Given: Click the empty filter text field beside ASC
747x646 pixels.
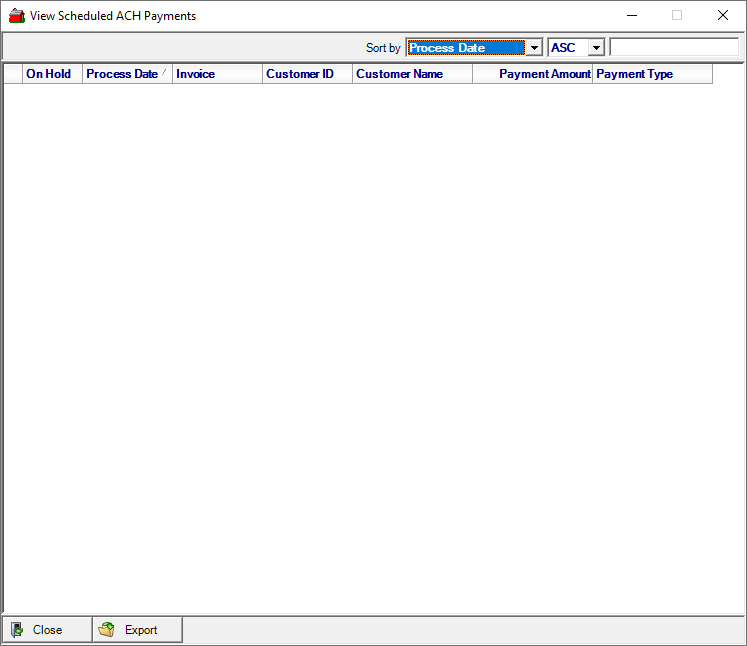Looking at the screenshot, I should click(x=673, y=48).
